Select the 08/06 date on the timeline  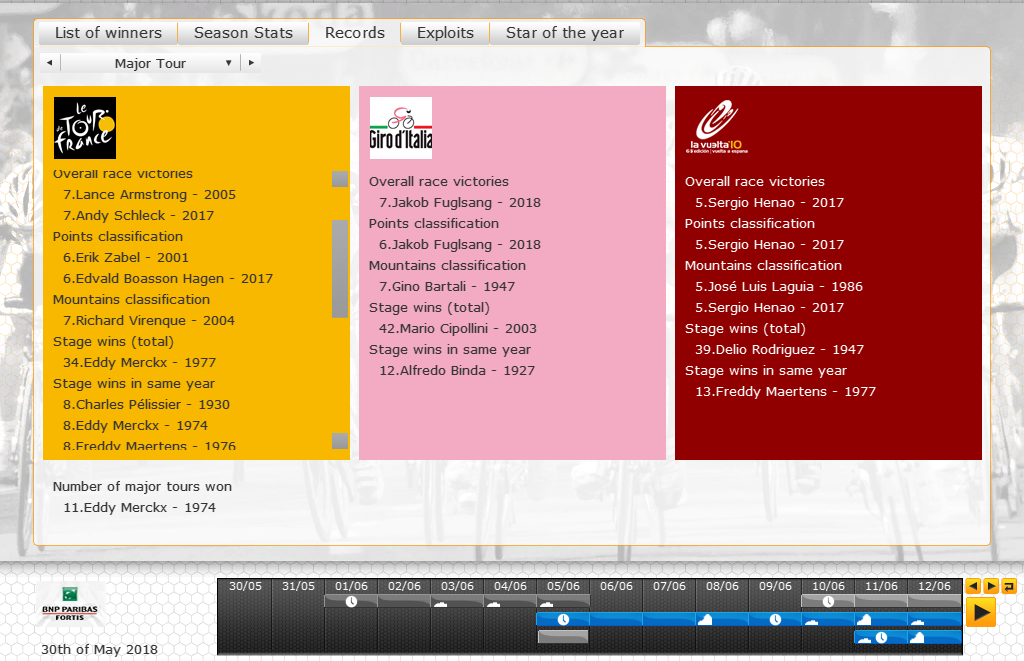(722, 586)
